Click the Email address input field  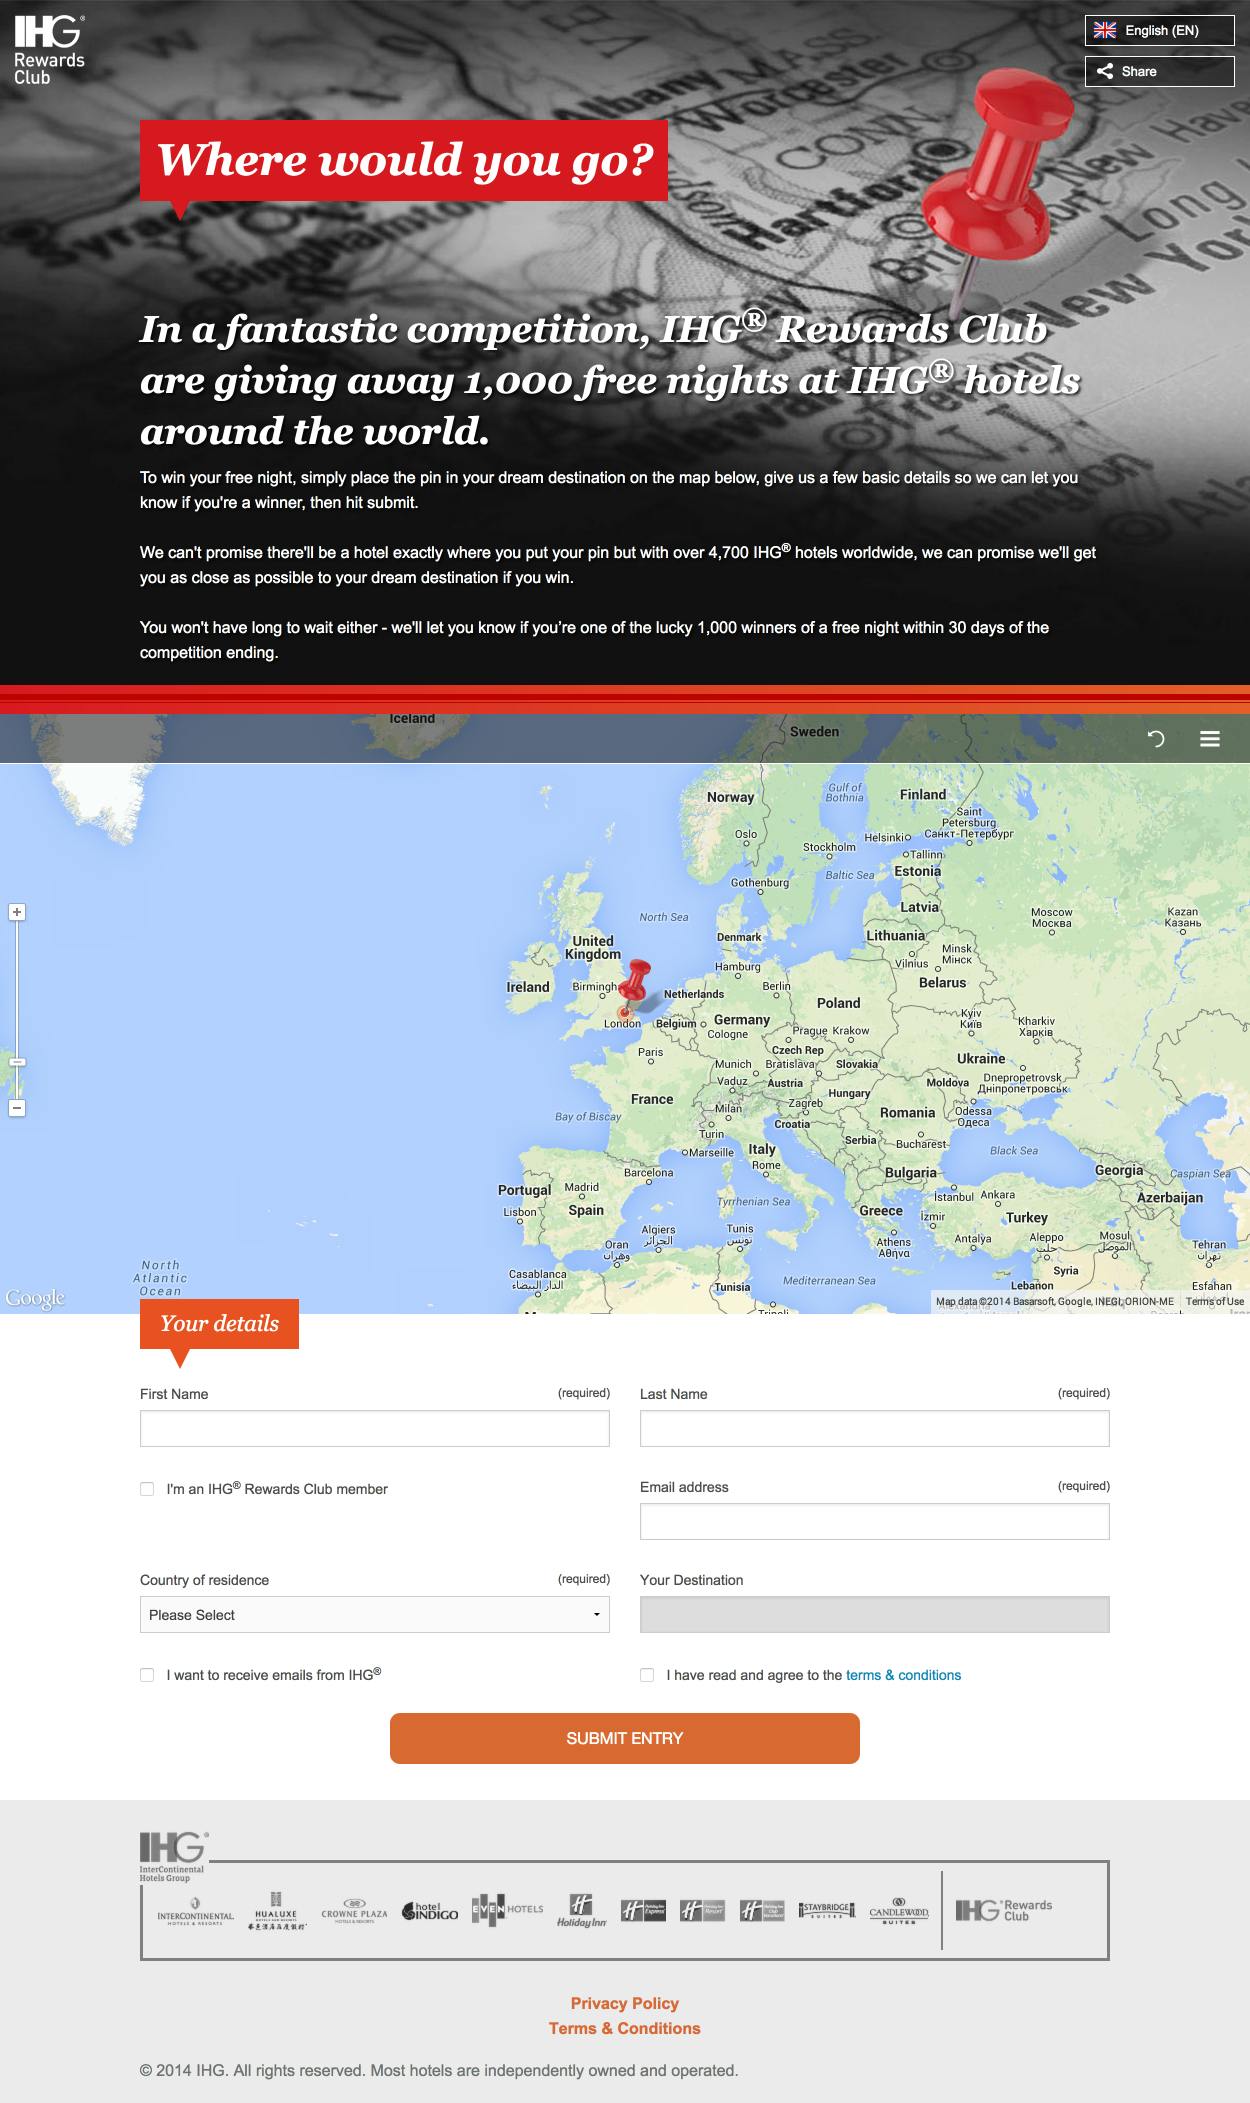[875, 1522]
